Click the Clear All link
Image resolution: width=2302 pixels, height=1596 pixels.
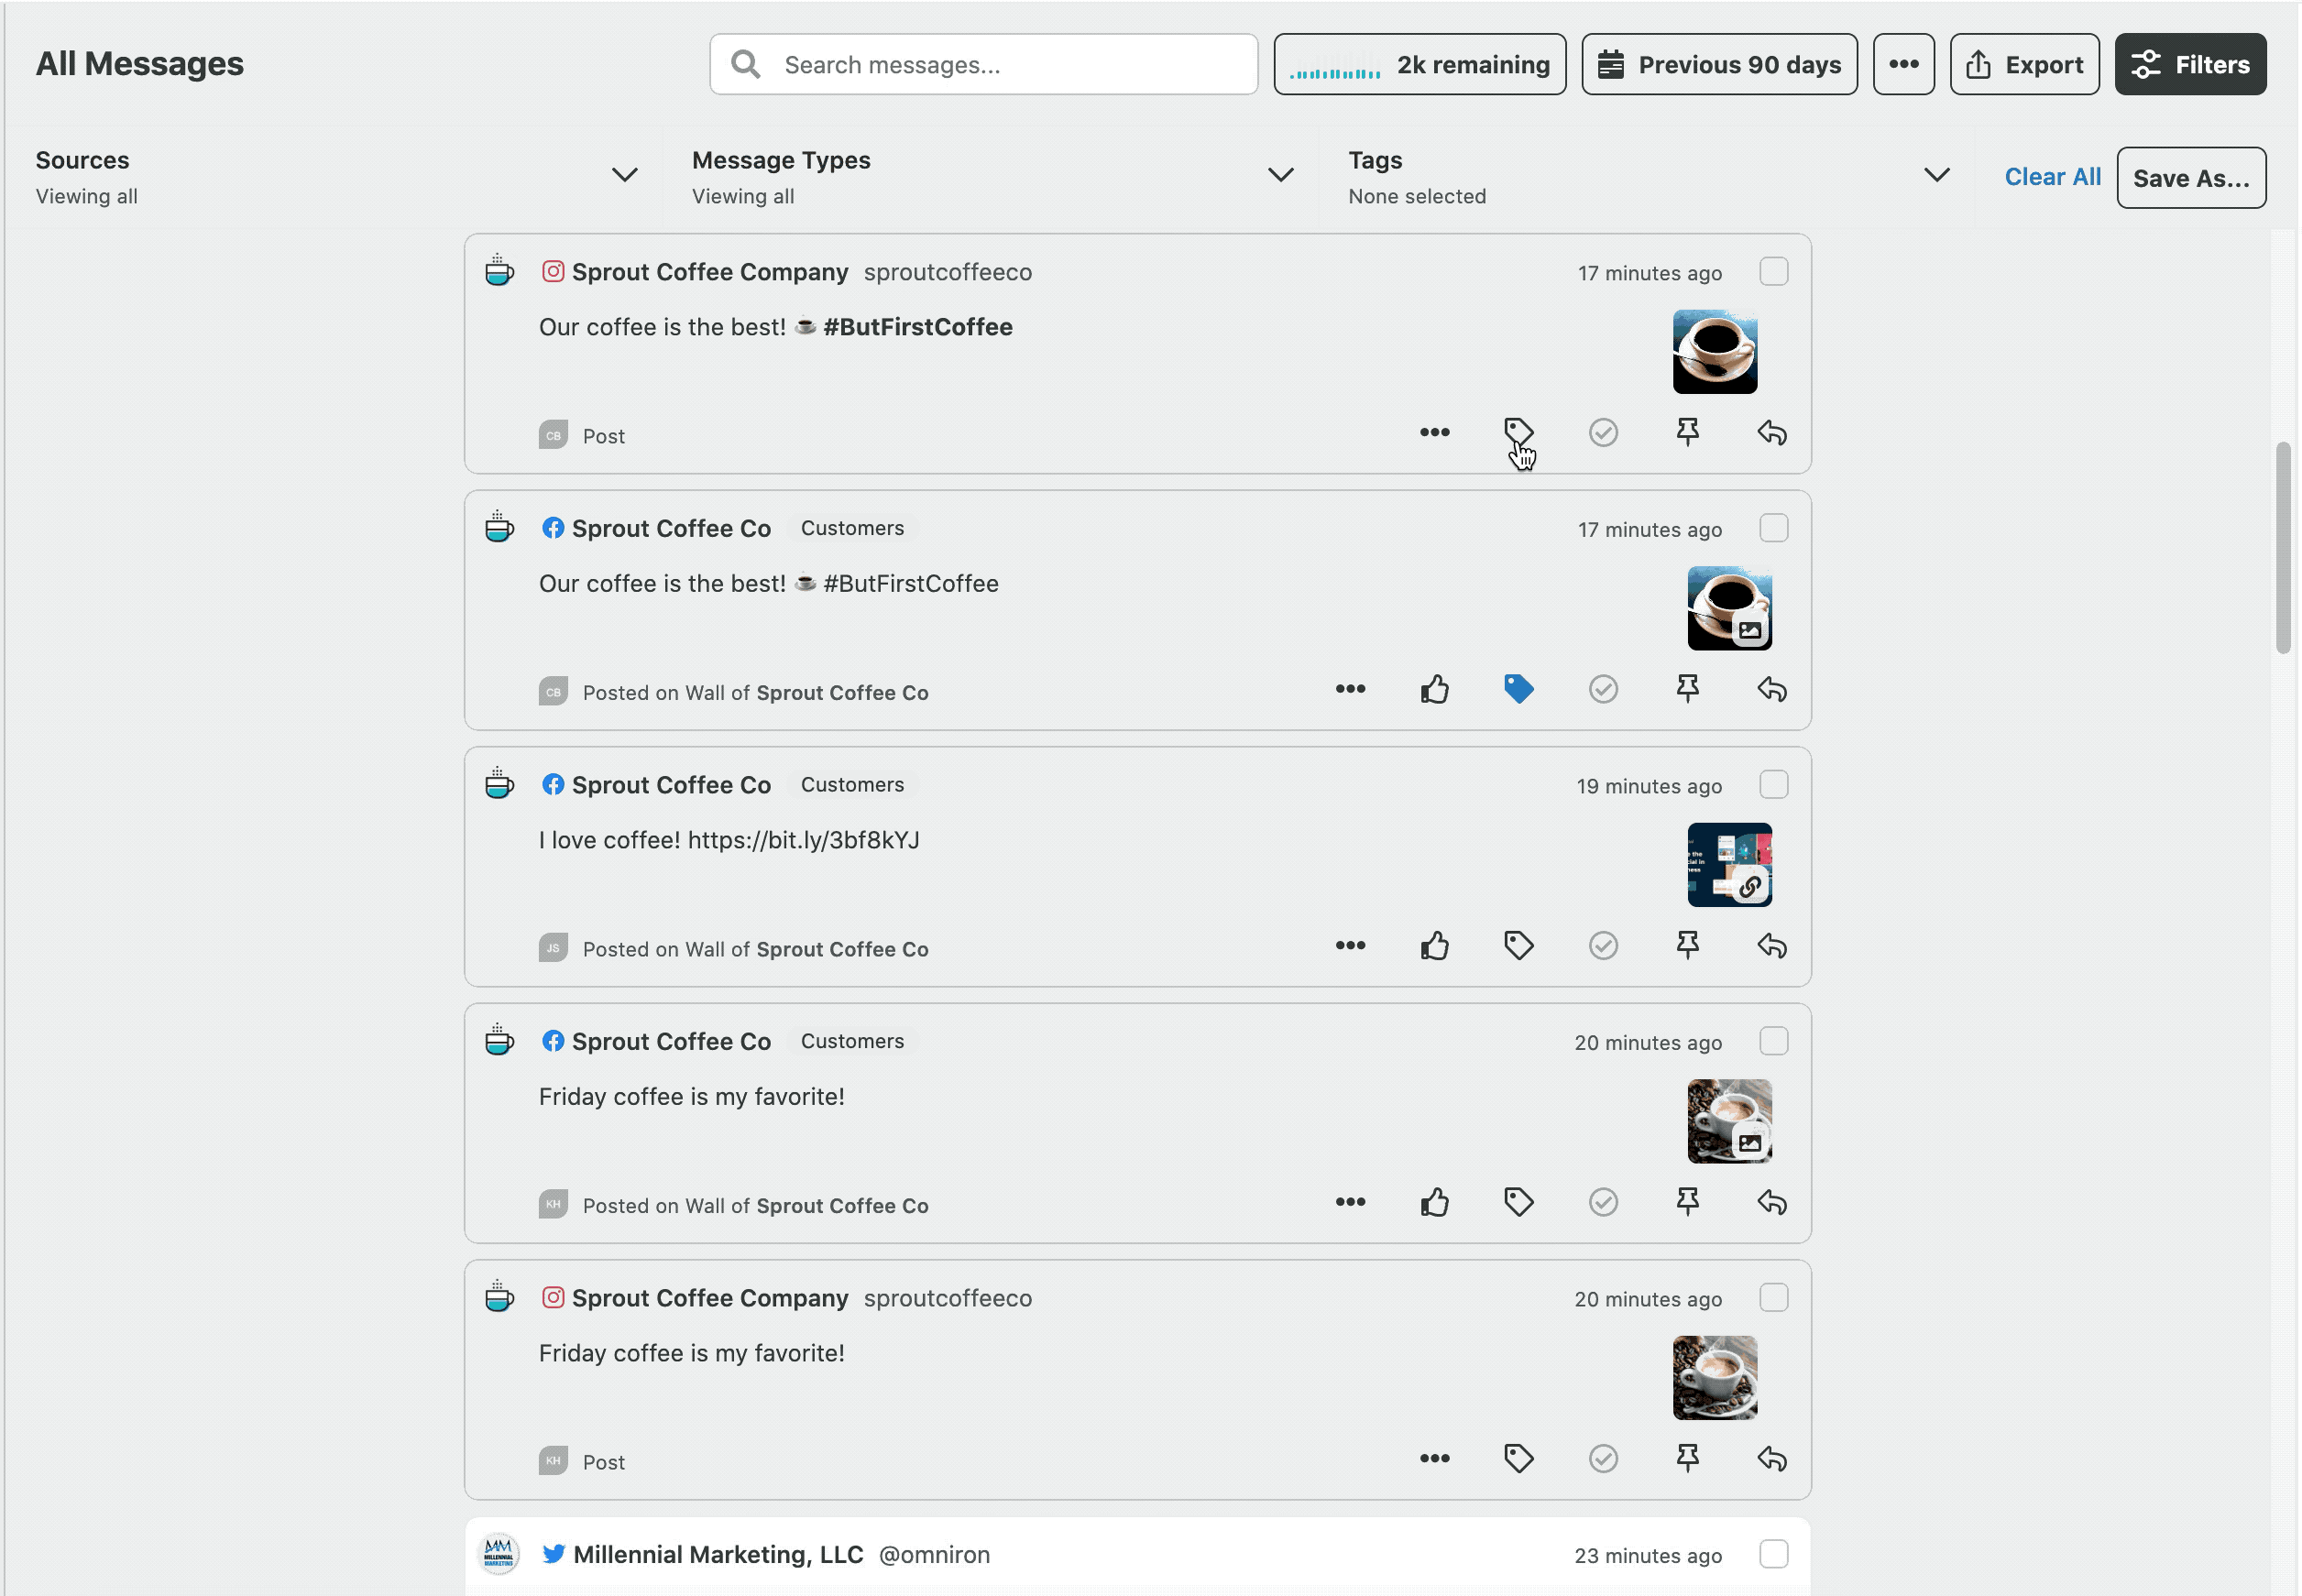coord(2051,177)
